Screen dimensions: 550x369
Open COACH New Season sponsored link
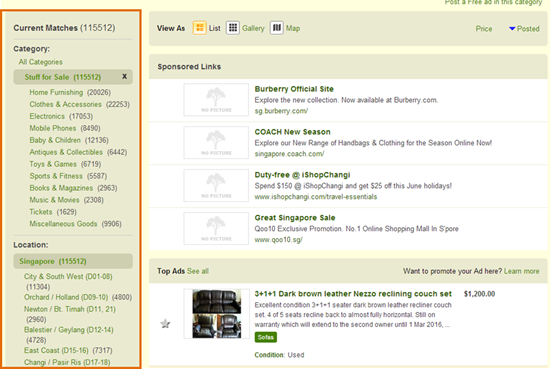point(293,132)
